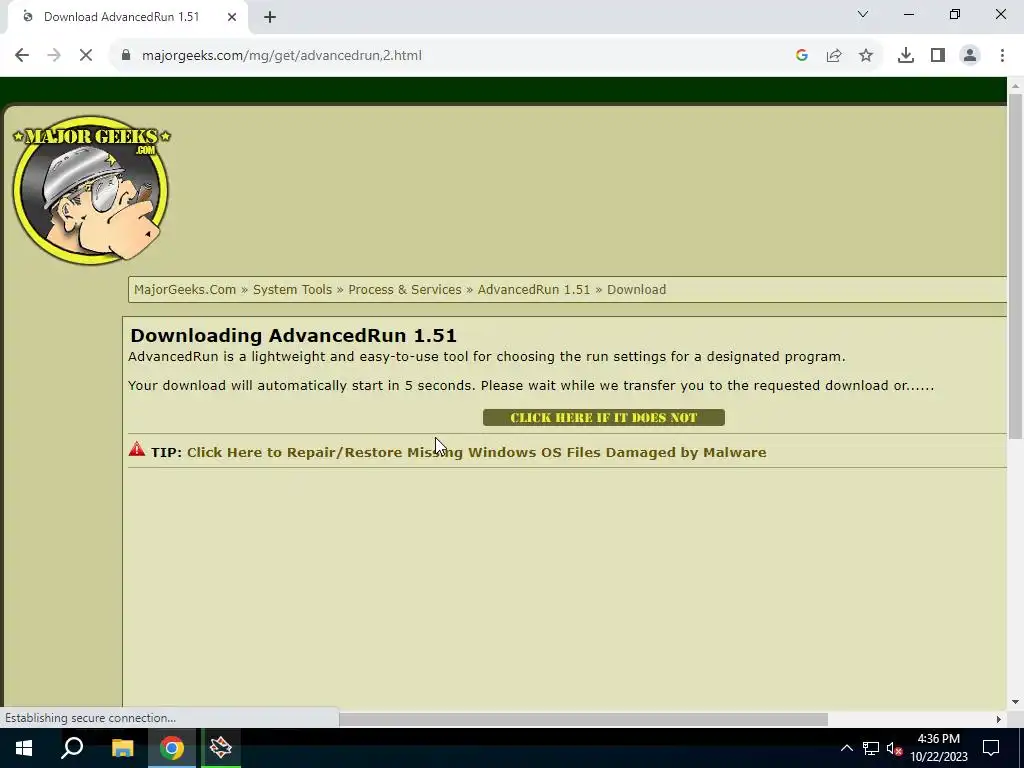
Task: Click the Google icon in address bar
Action: click(x=802, y=56)
